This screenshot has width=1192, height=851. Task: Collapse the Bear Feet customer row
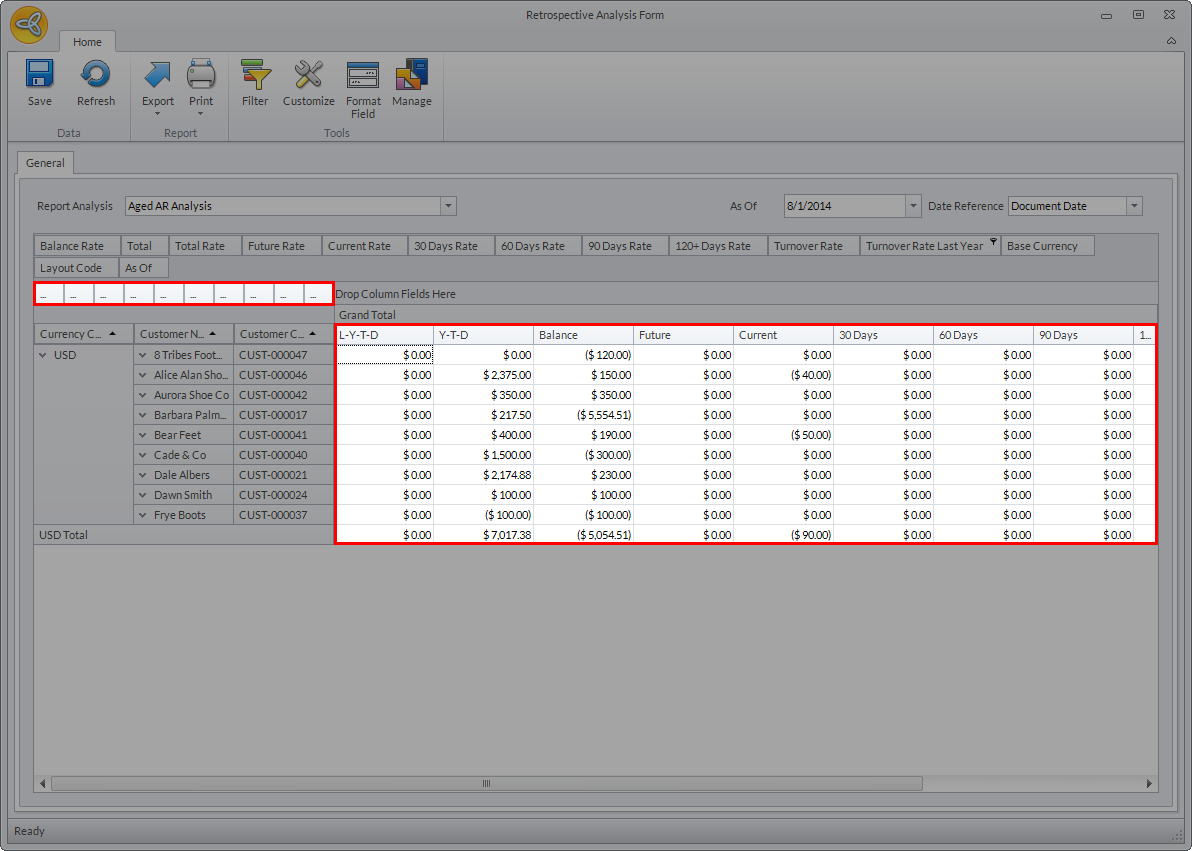(143, 435)
